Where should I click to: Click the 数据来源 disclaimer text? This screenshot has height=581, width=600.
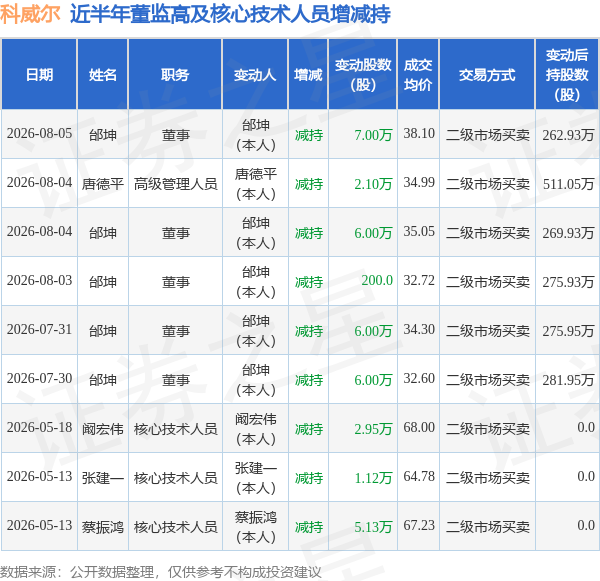pos(161,572)
